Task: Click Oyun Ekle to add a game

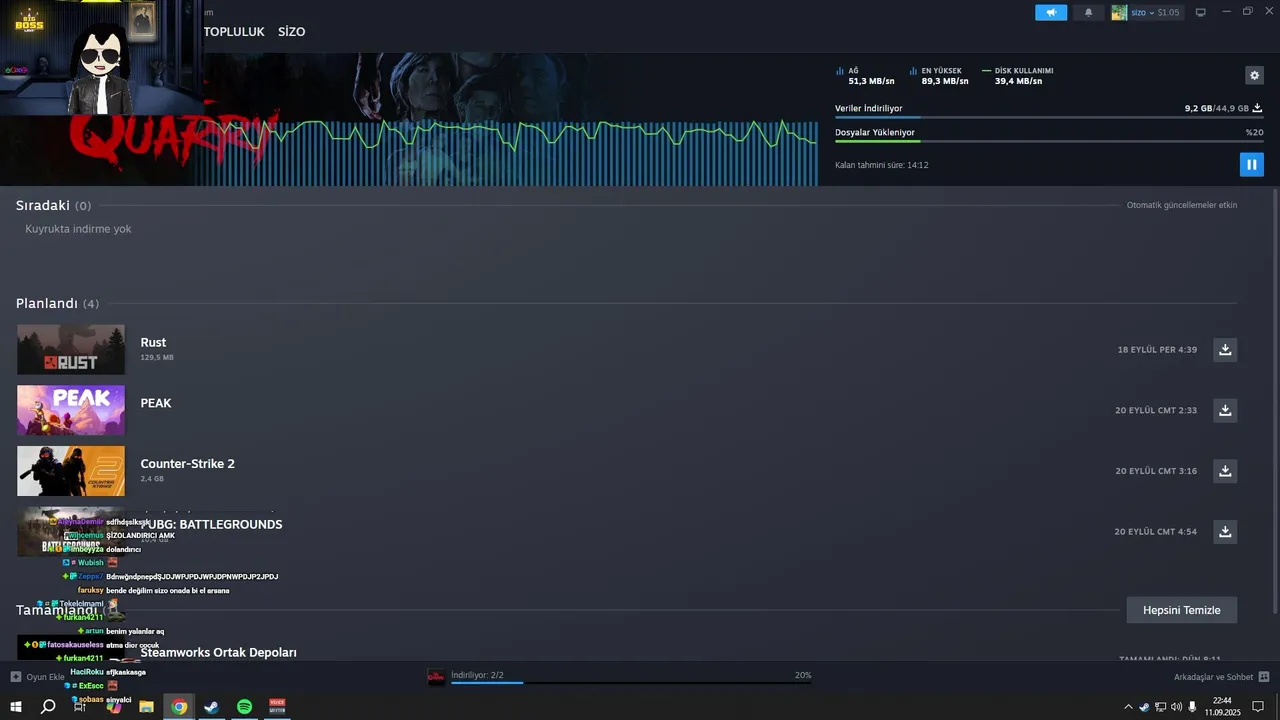Action: point(38,677)
